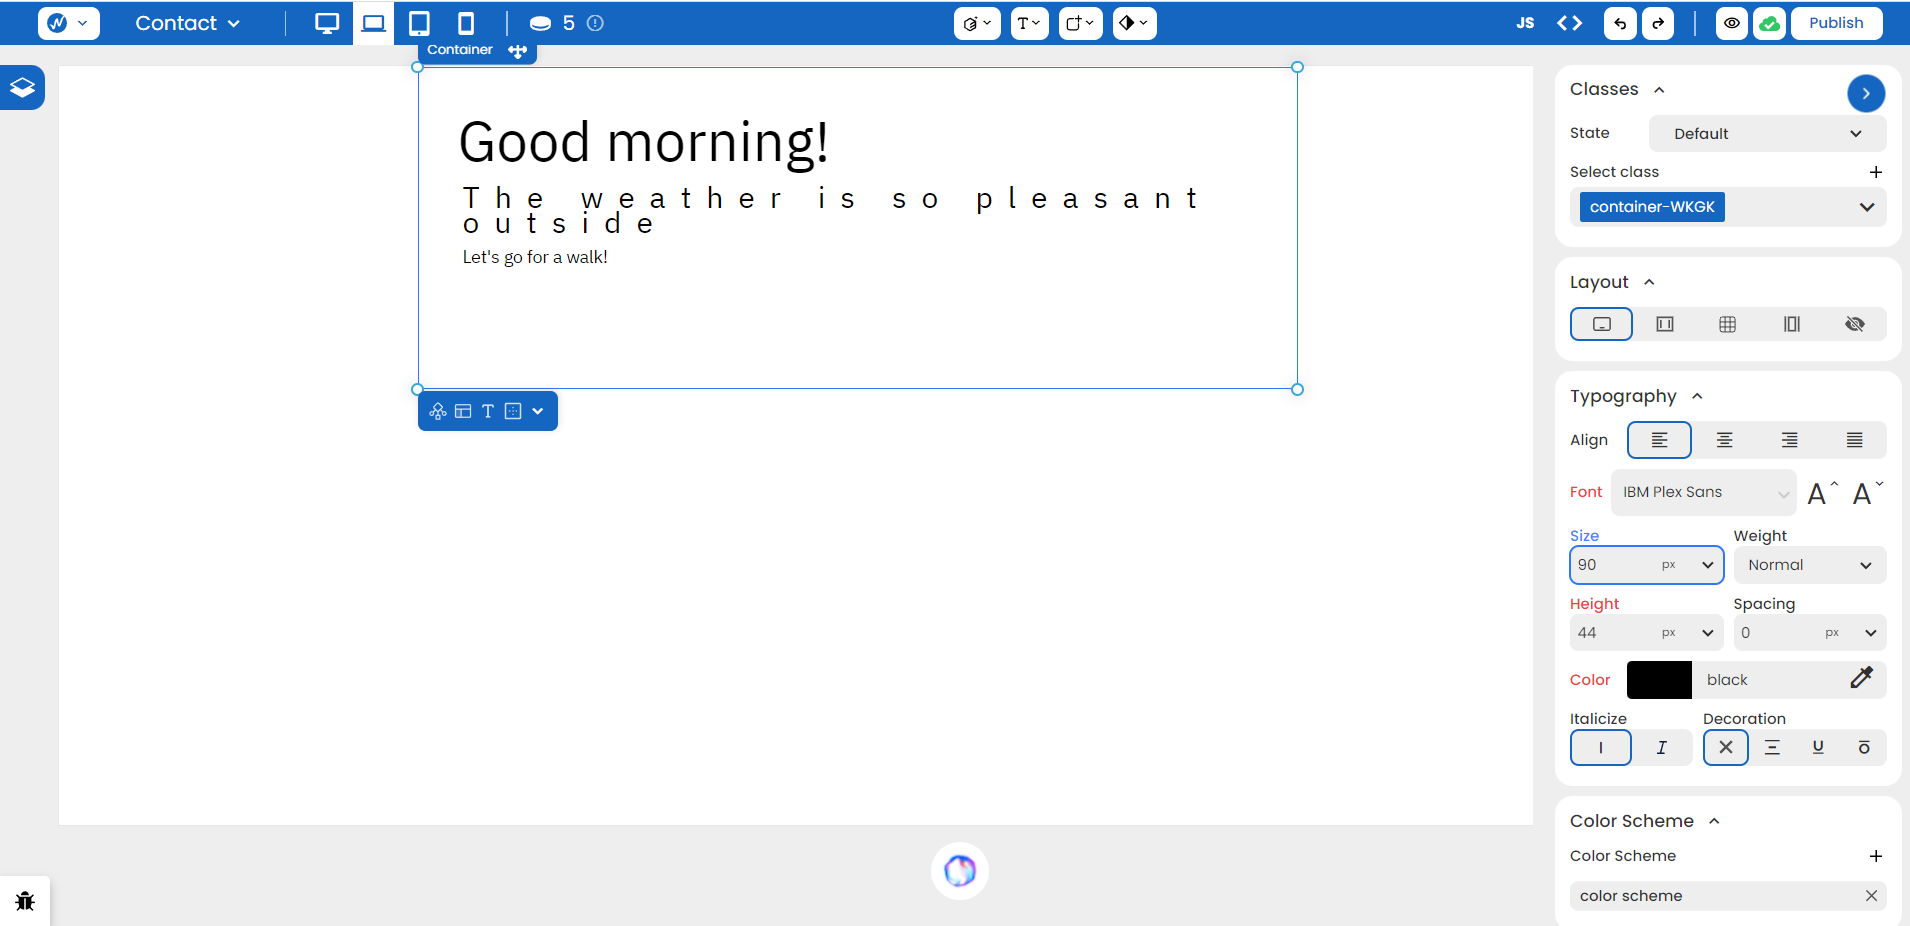Image resolution: width=1910 pixels, height=926 pixels.
Task: Select italic text style
Action: pos(1662,748)
